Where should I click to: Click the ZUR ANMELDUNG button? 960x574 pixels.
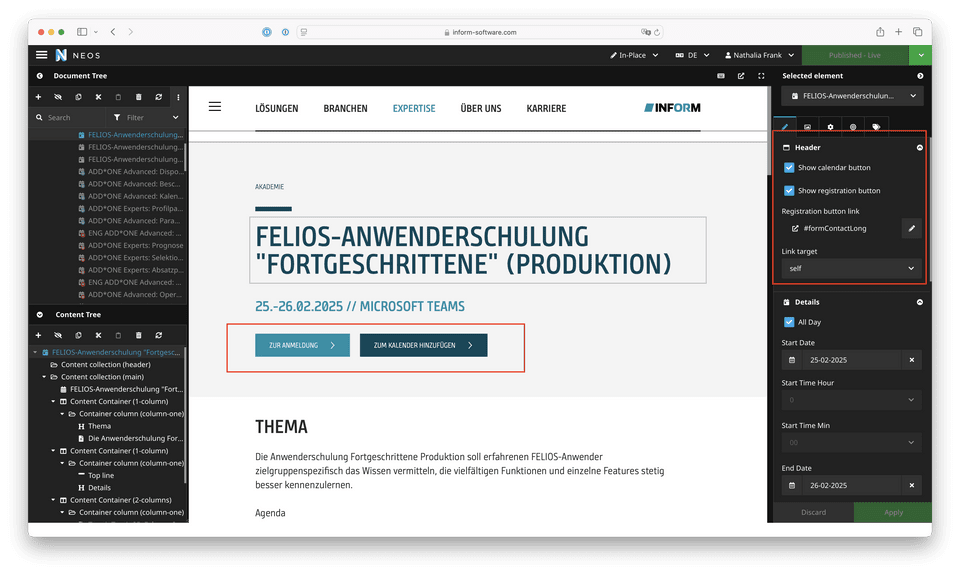point(302,345)
